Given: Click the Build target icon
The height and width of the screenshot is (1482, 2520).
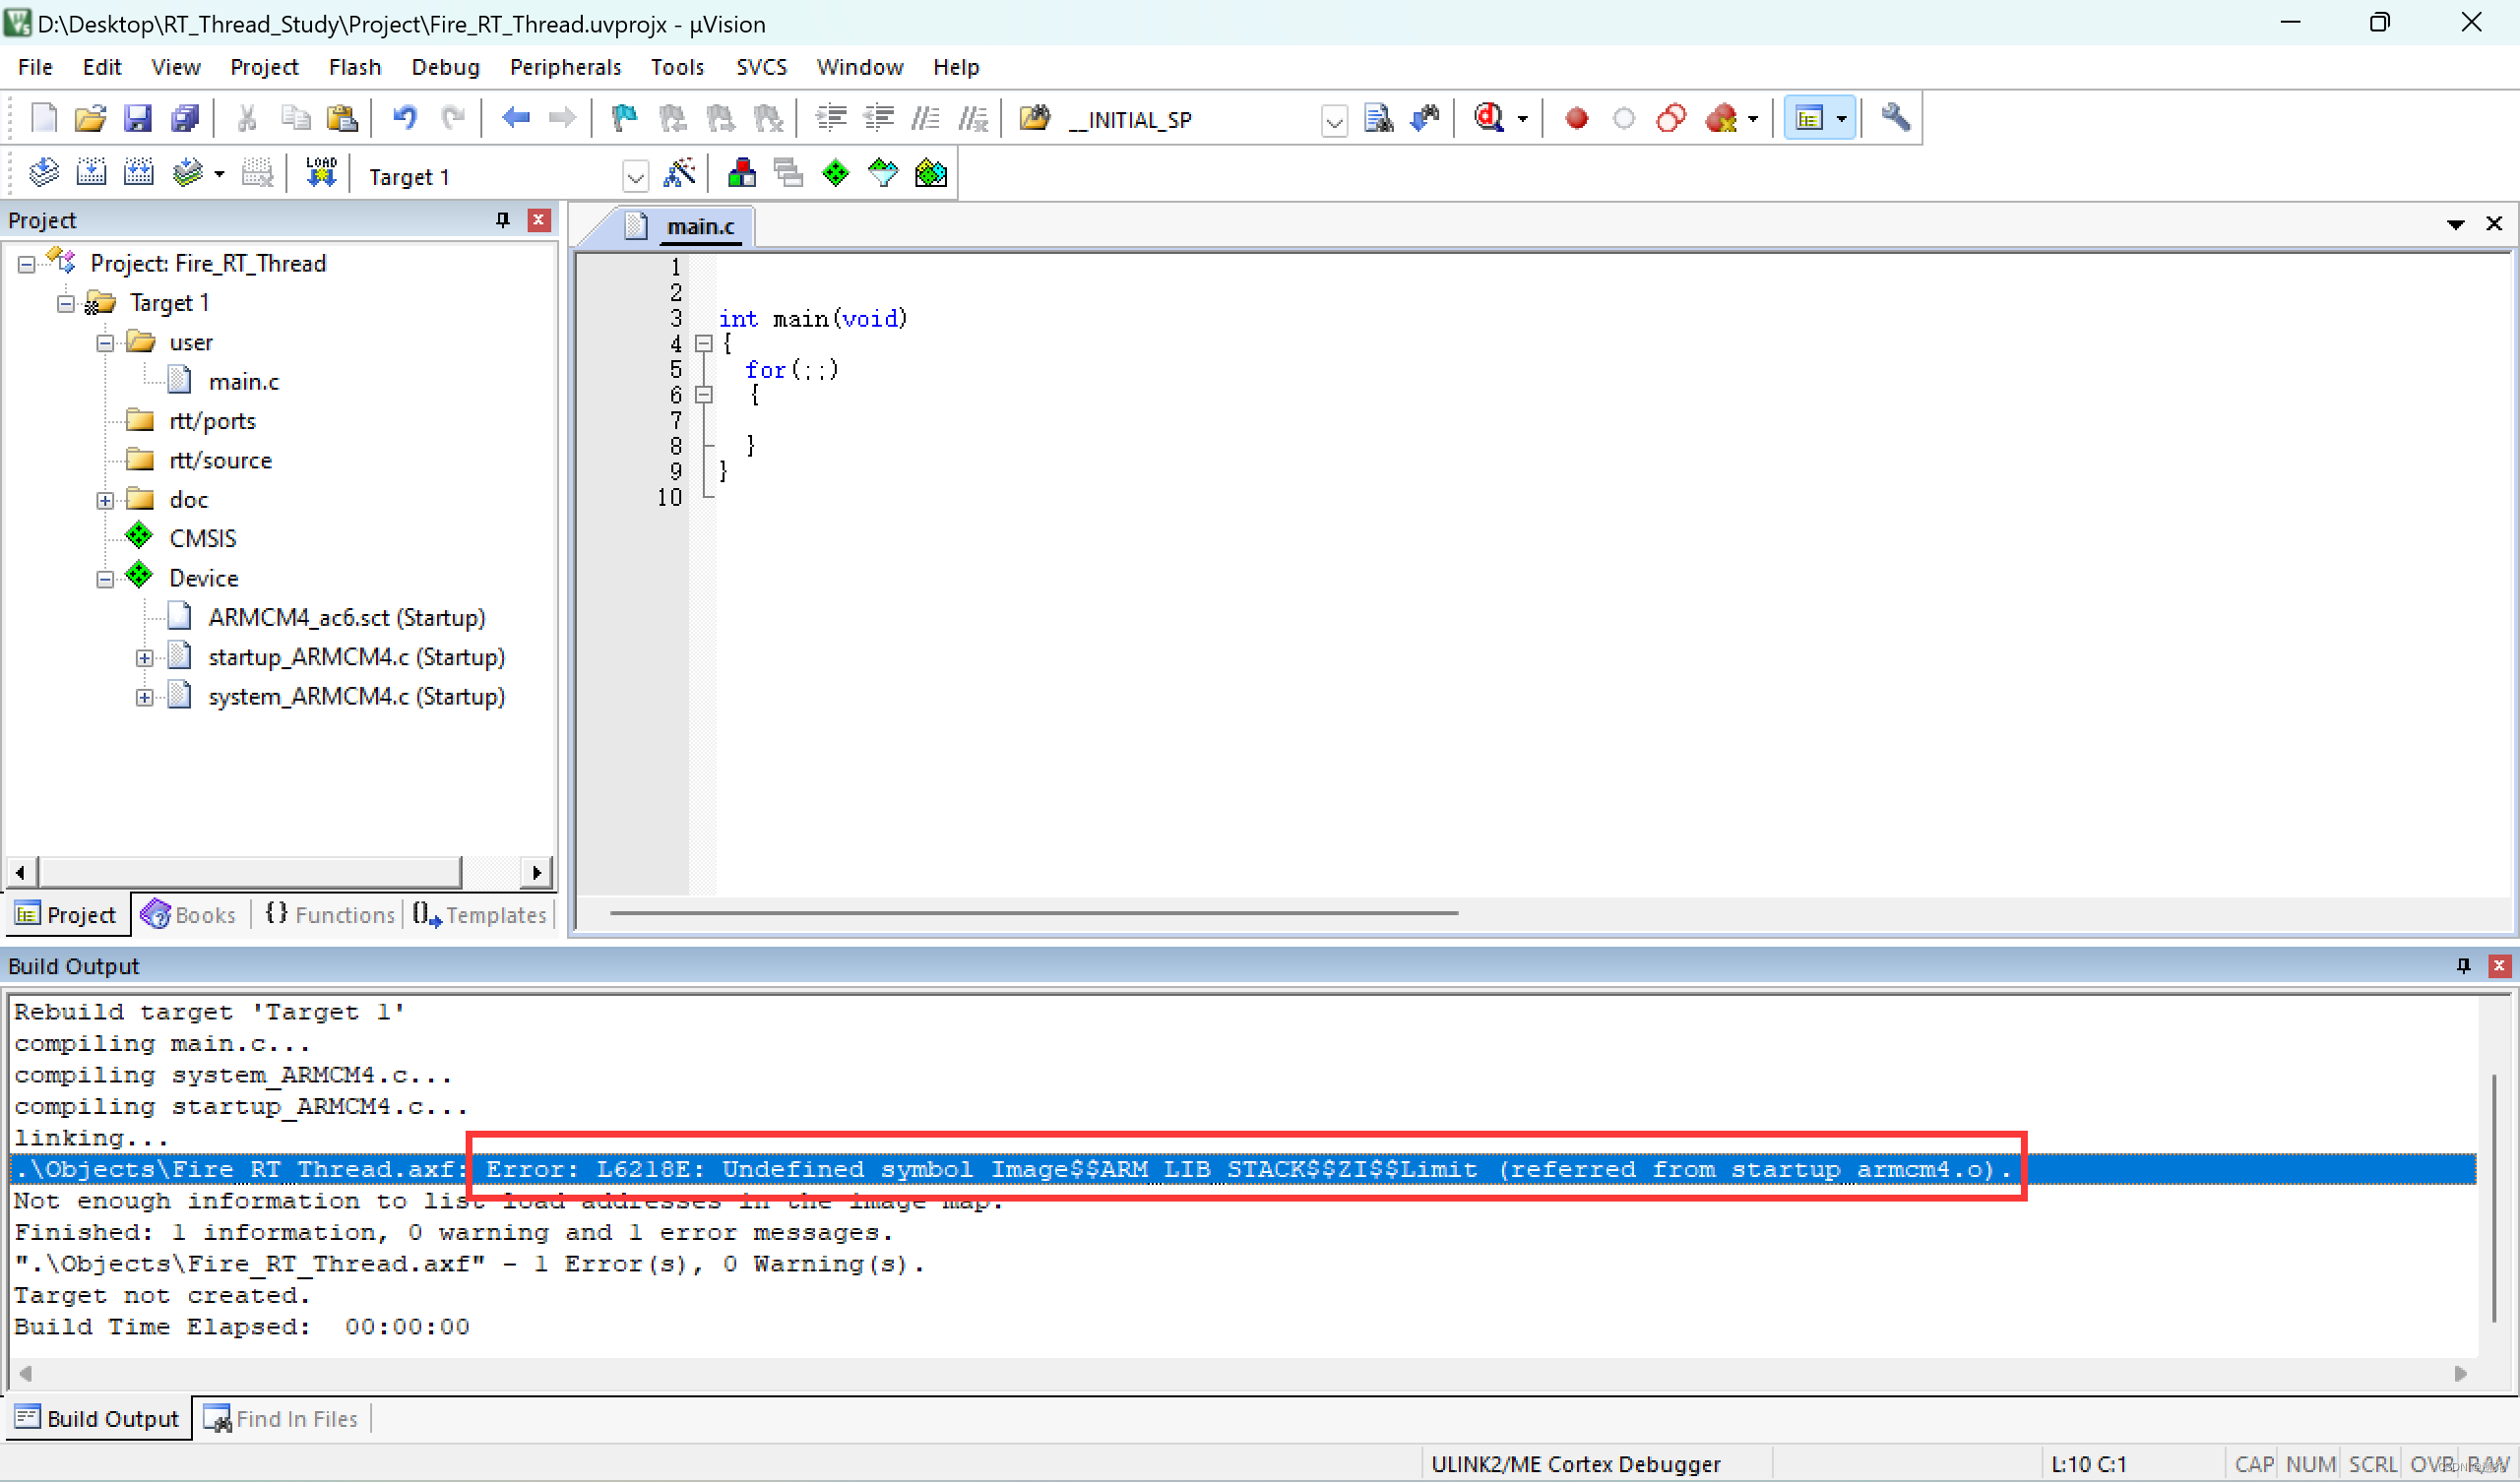Looking at the screenshot, I should [91, 174].
